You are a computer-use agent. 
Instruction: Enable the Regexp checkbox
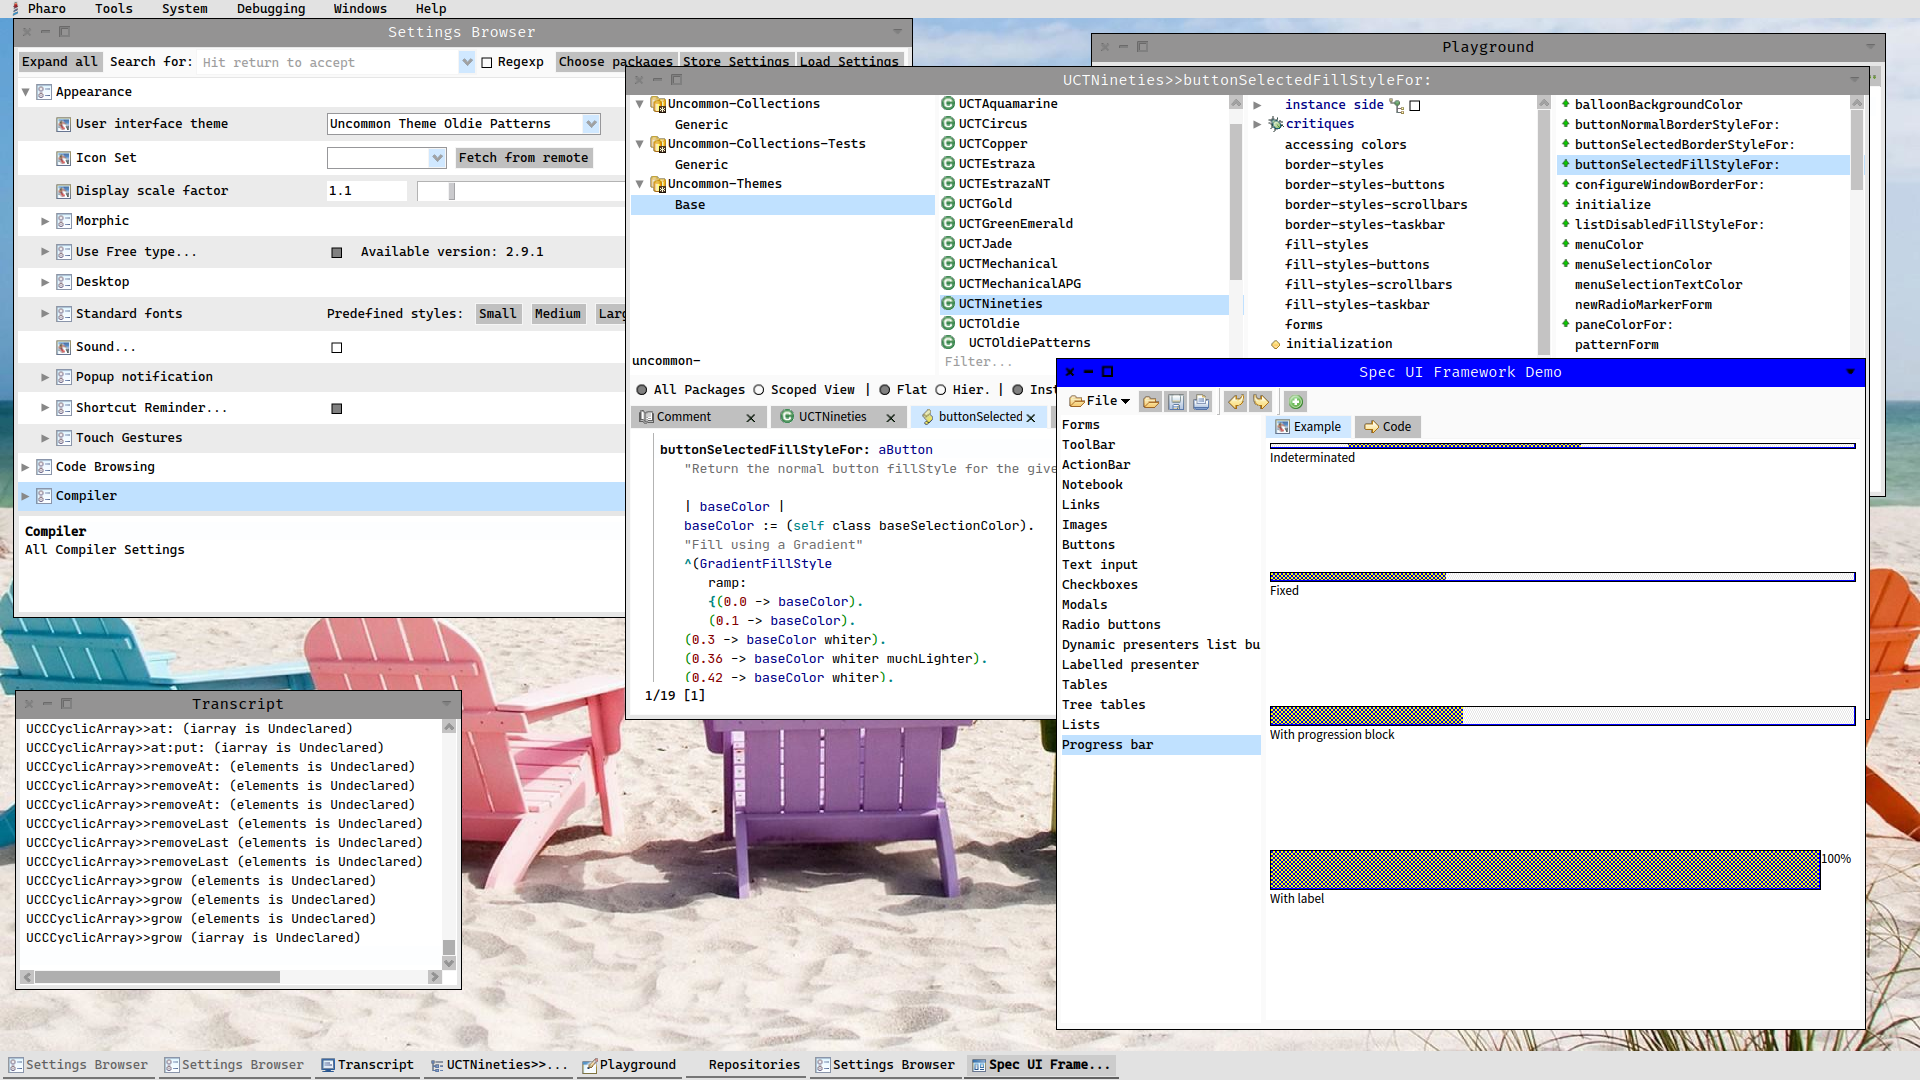click(487, 63)
